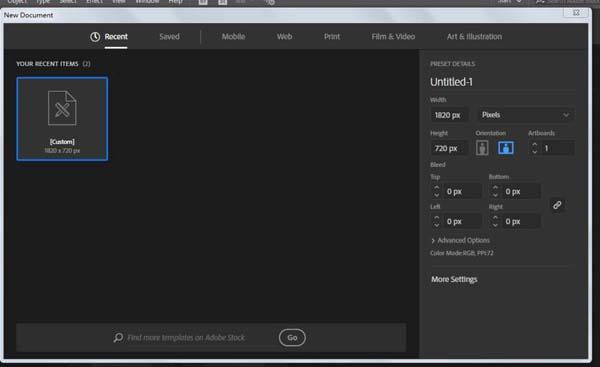Decrease Left bleed using down arrow
This screenshot has width=600, height=367.
point(437,225)
